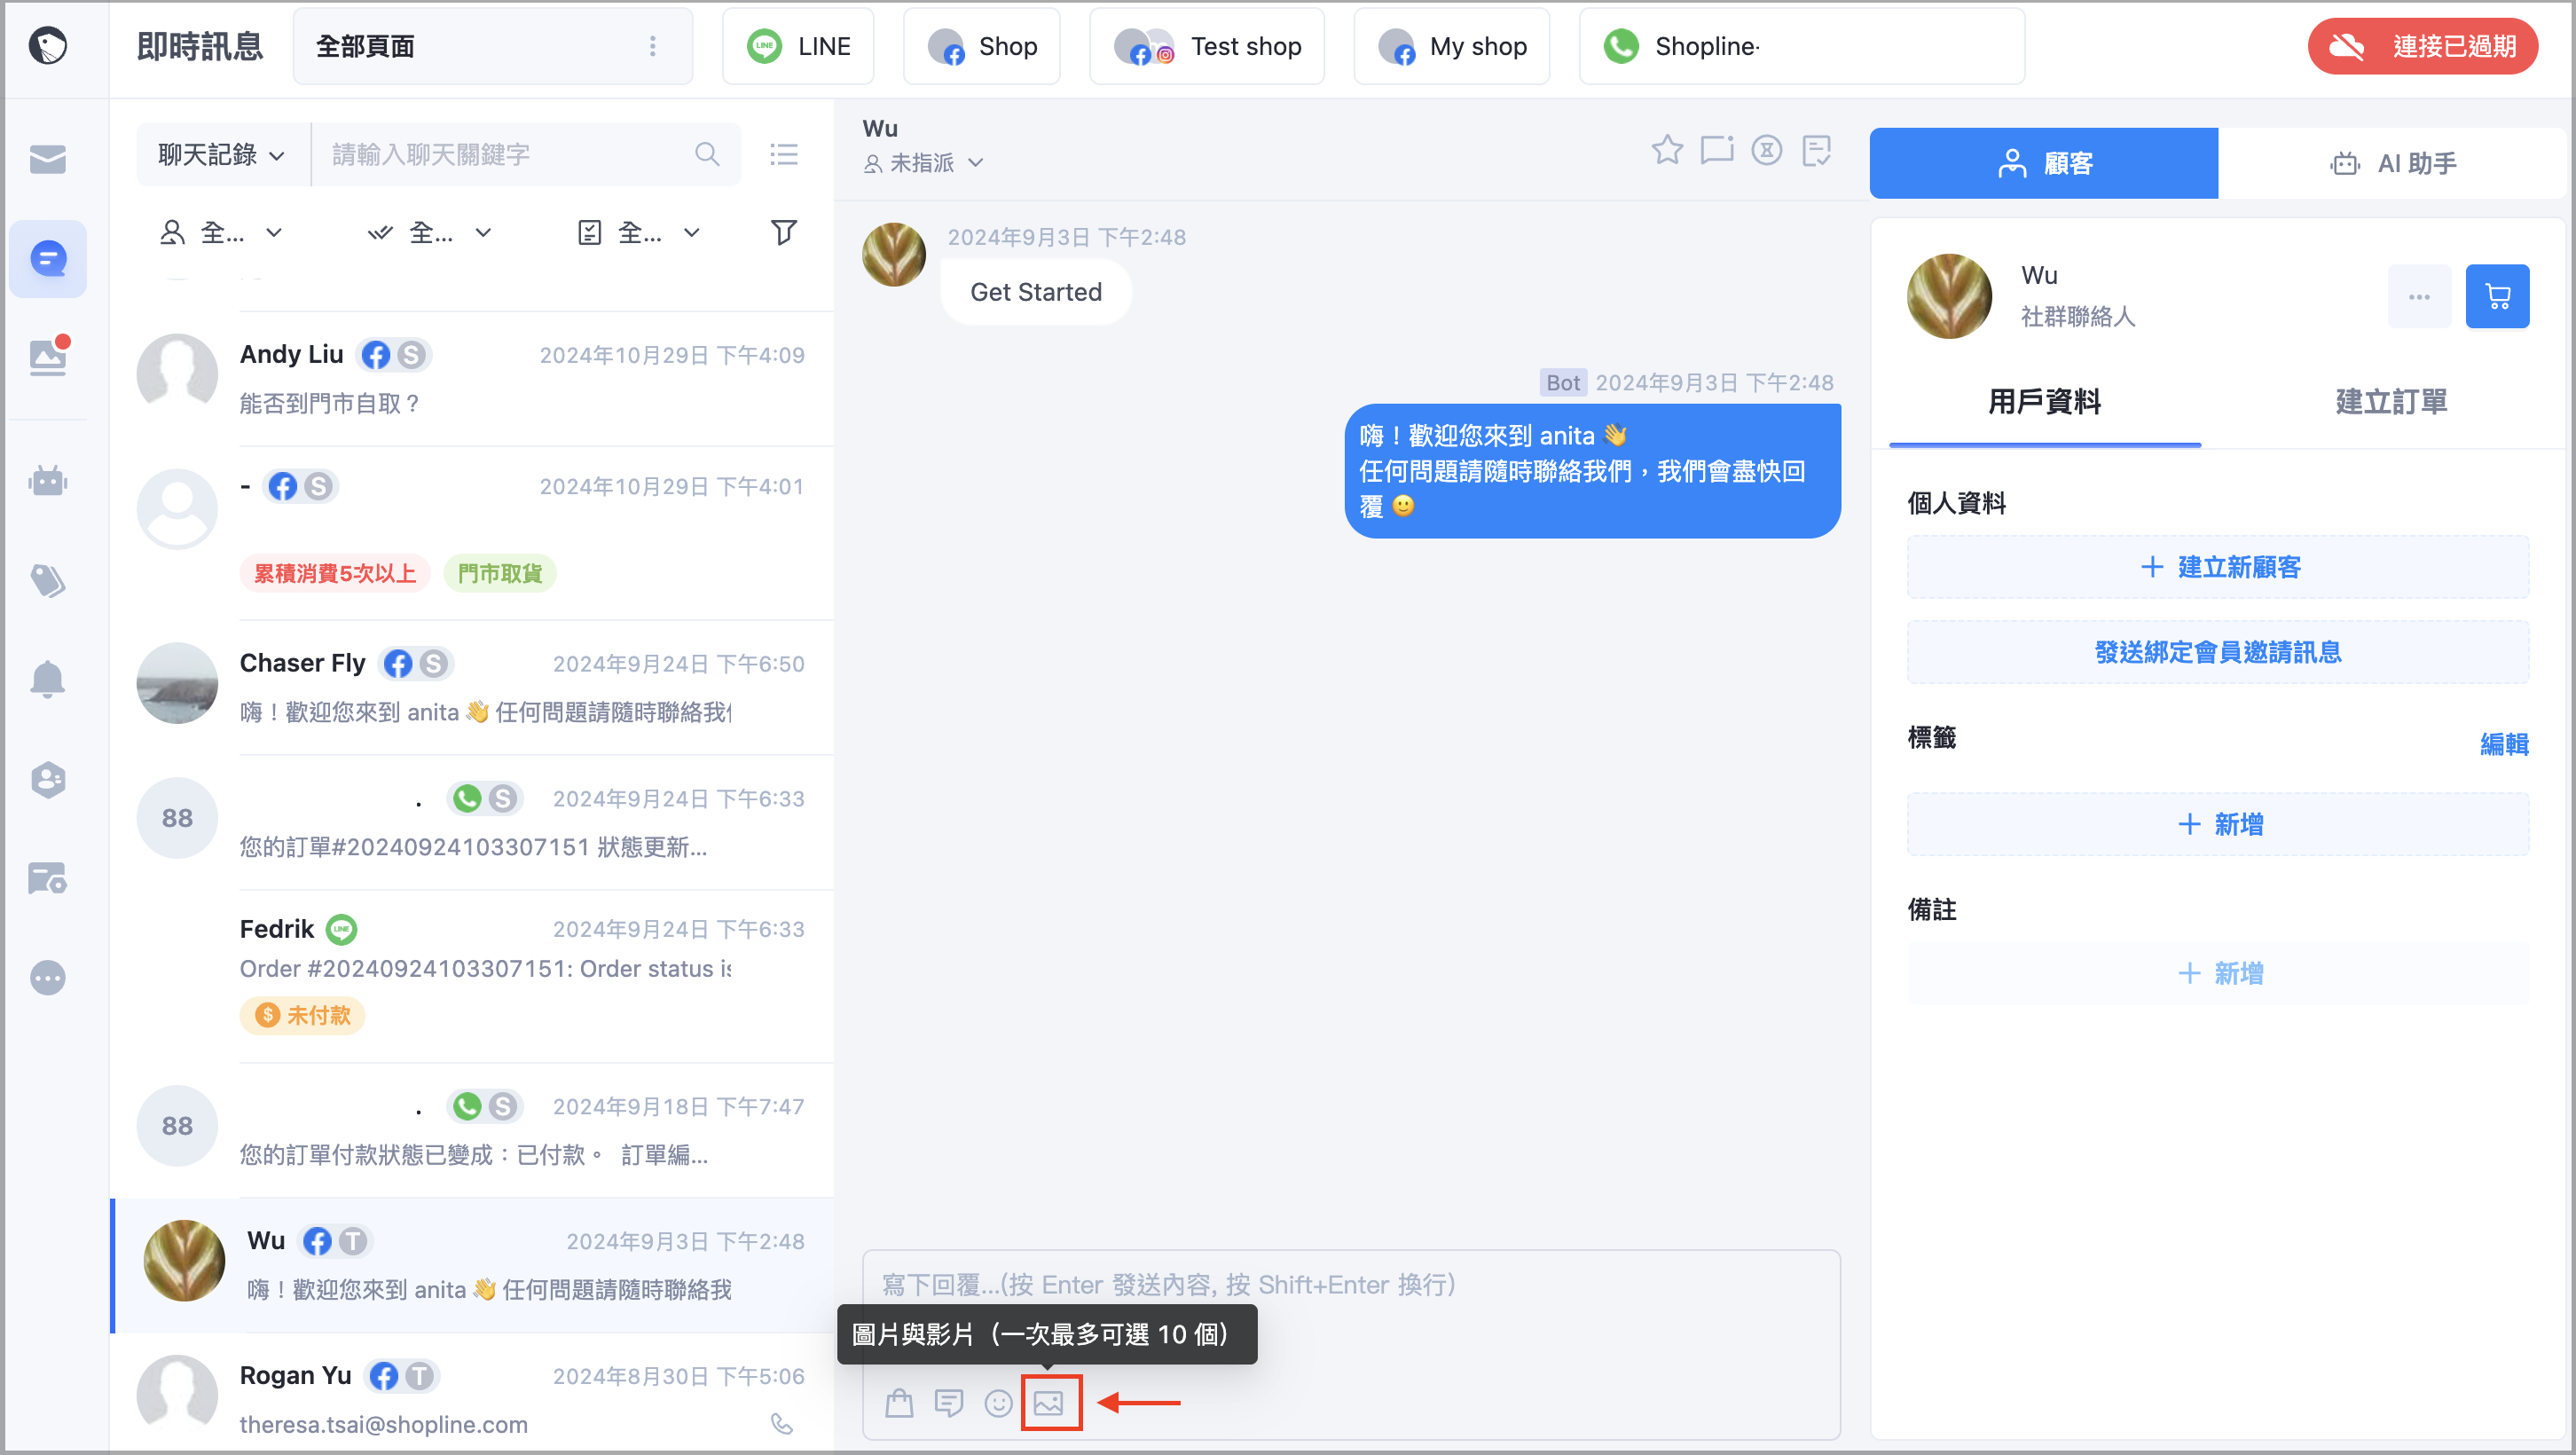Viewport: 2576px width, 1455px height.
Task: Mark conversation unread with message icon
Action: 1717,150
